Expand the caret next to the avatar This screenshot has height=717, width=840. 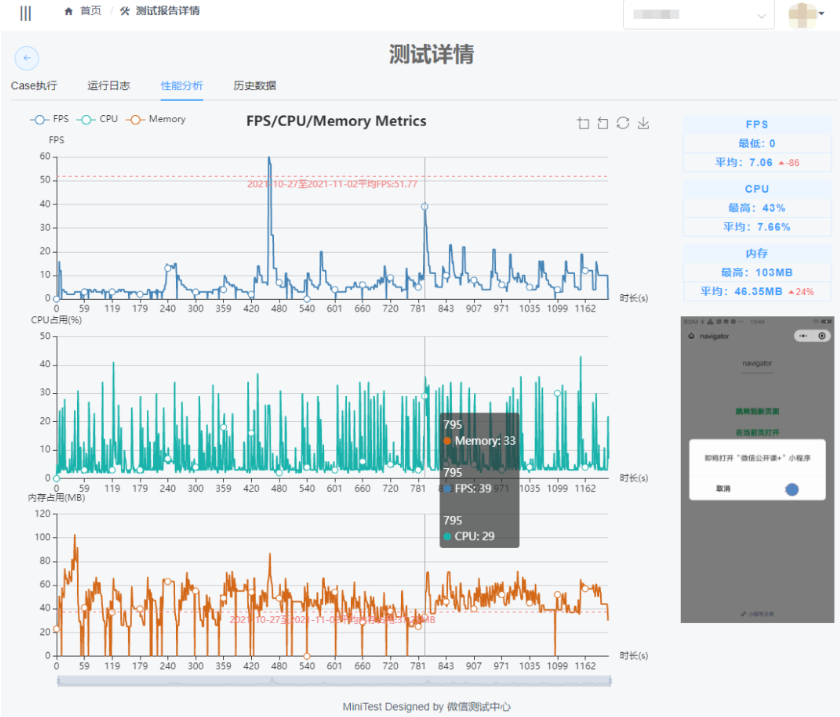pos(821,14)
